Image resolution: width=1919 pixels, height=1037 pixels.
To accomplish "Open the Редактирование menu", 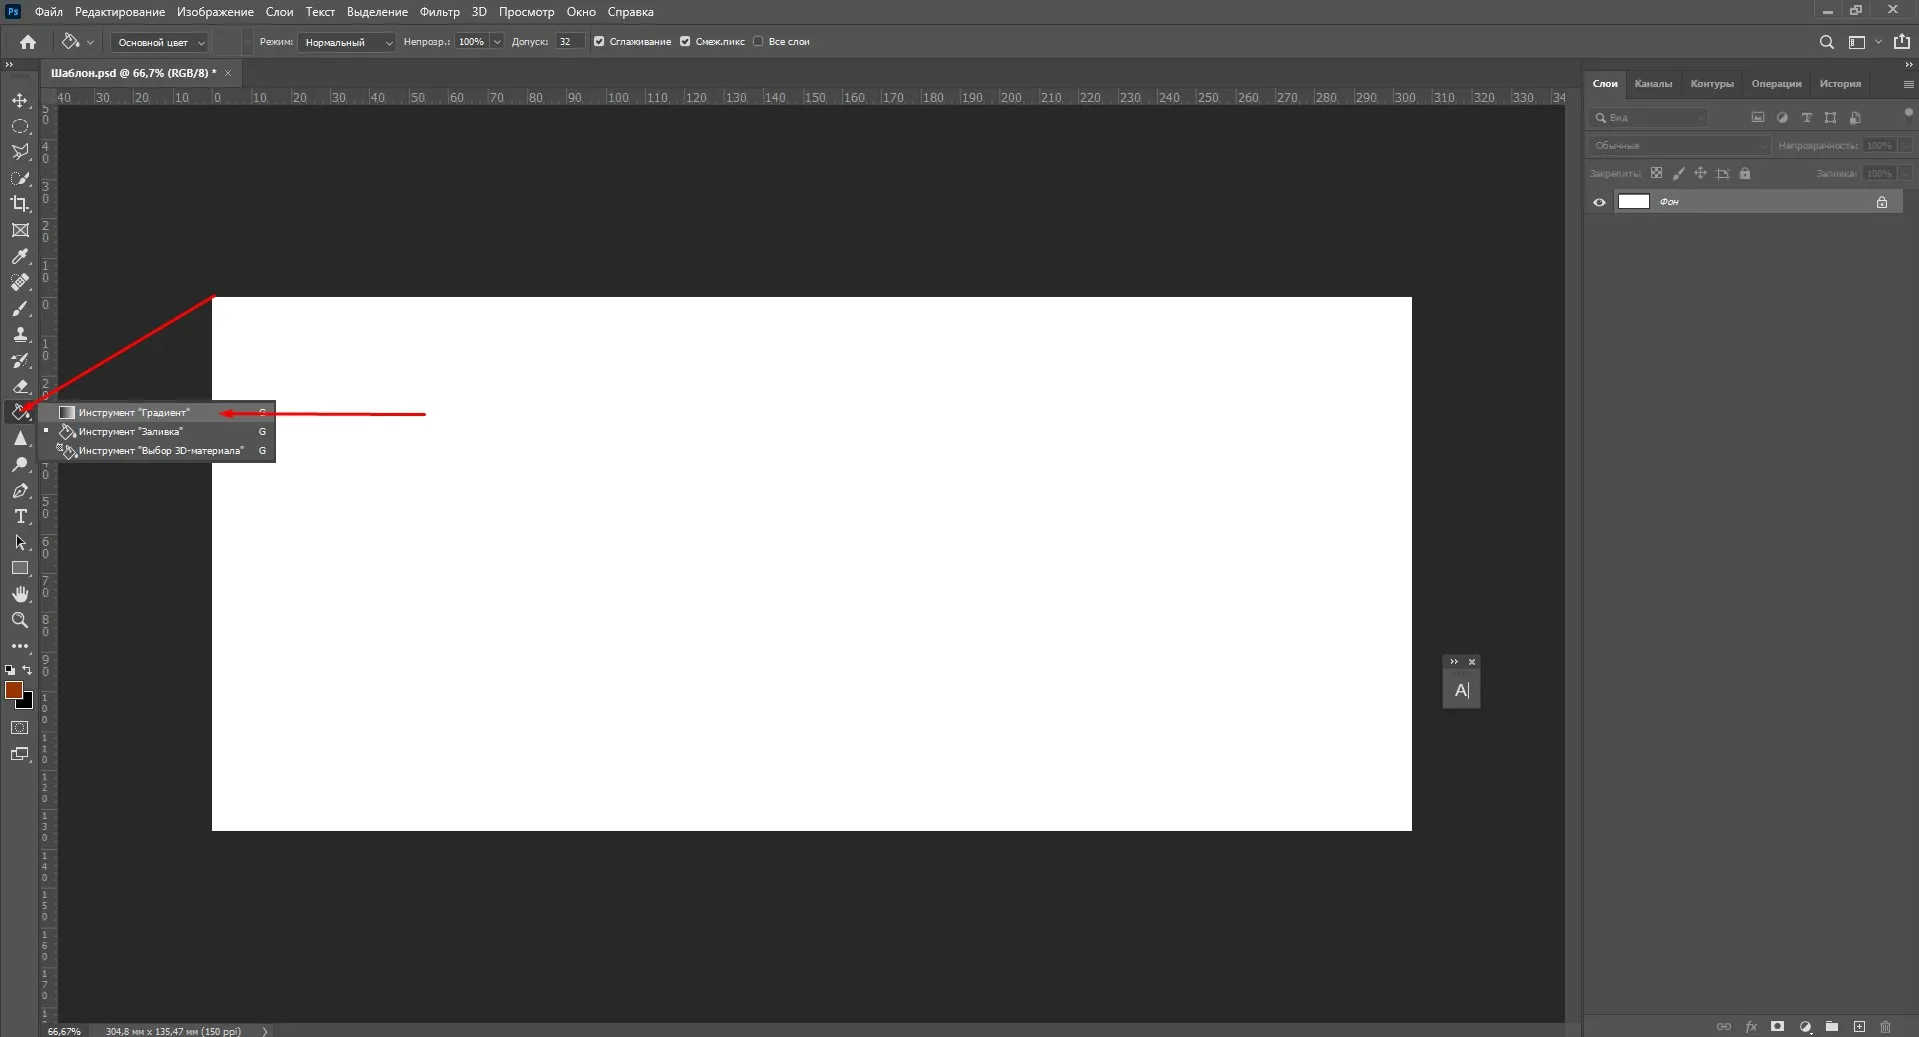I will pos(120,12).
